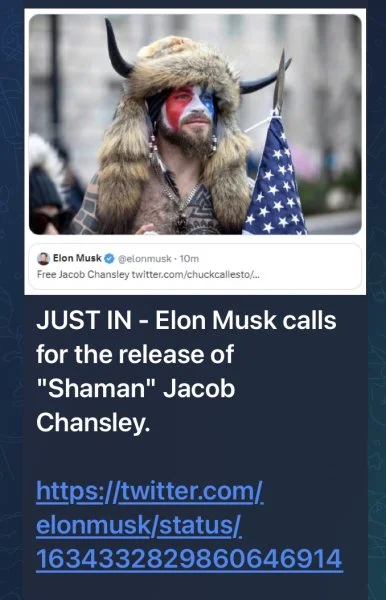
Task: Click the black horn at the top left of the hat
Action: pos(118,48)
